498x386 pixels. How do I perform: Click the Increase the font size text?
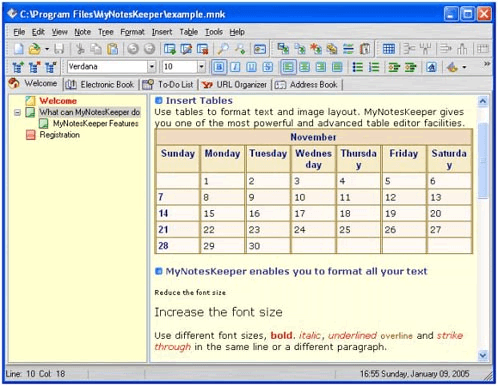point(218,312)
